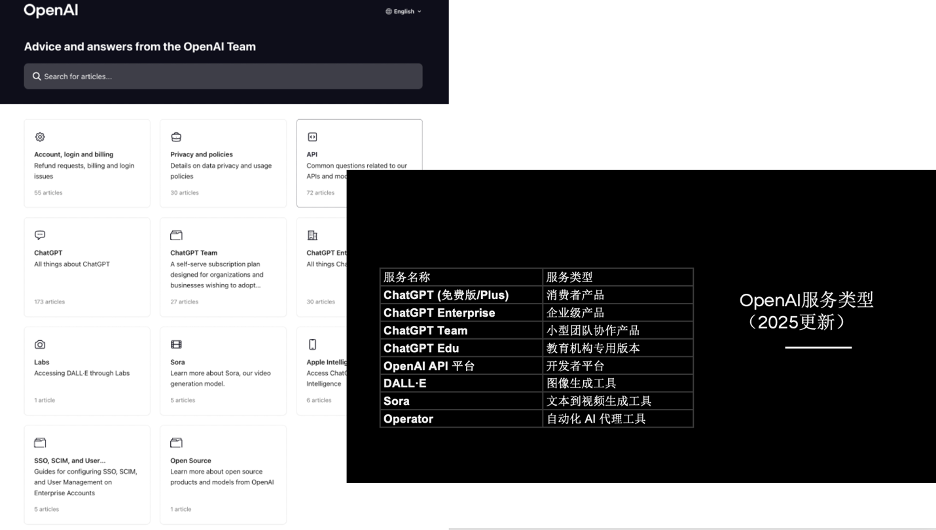Click table cell 企业级产品

(x=618, y=313)
